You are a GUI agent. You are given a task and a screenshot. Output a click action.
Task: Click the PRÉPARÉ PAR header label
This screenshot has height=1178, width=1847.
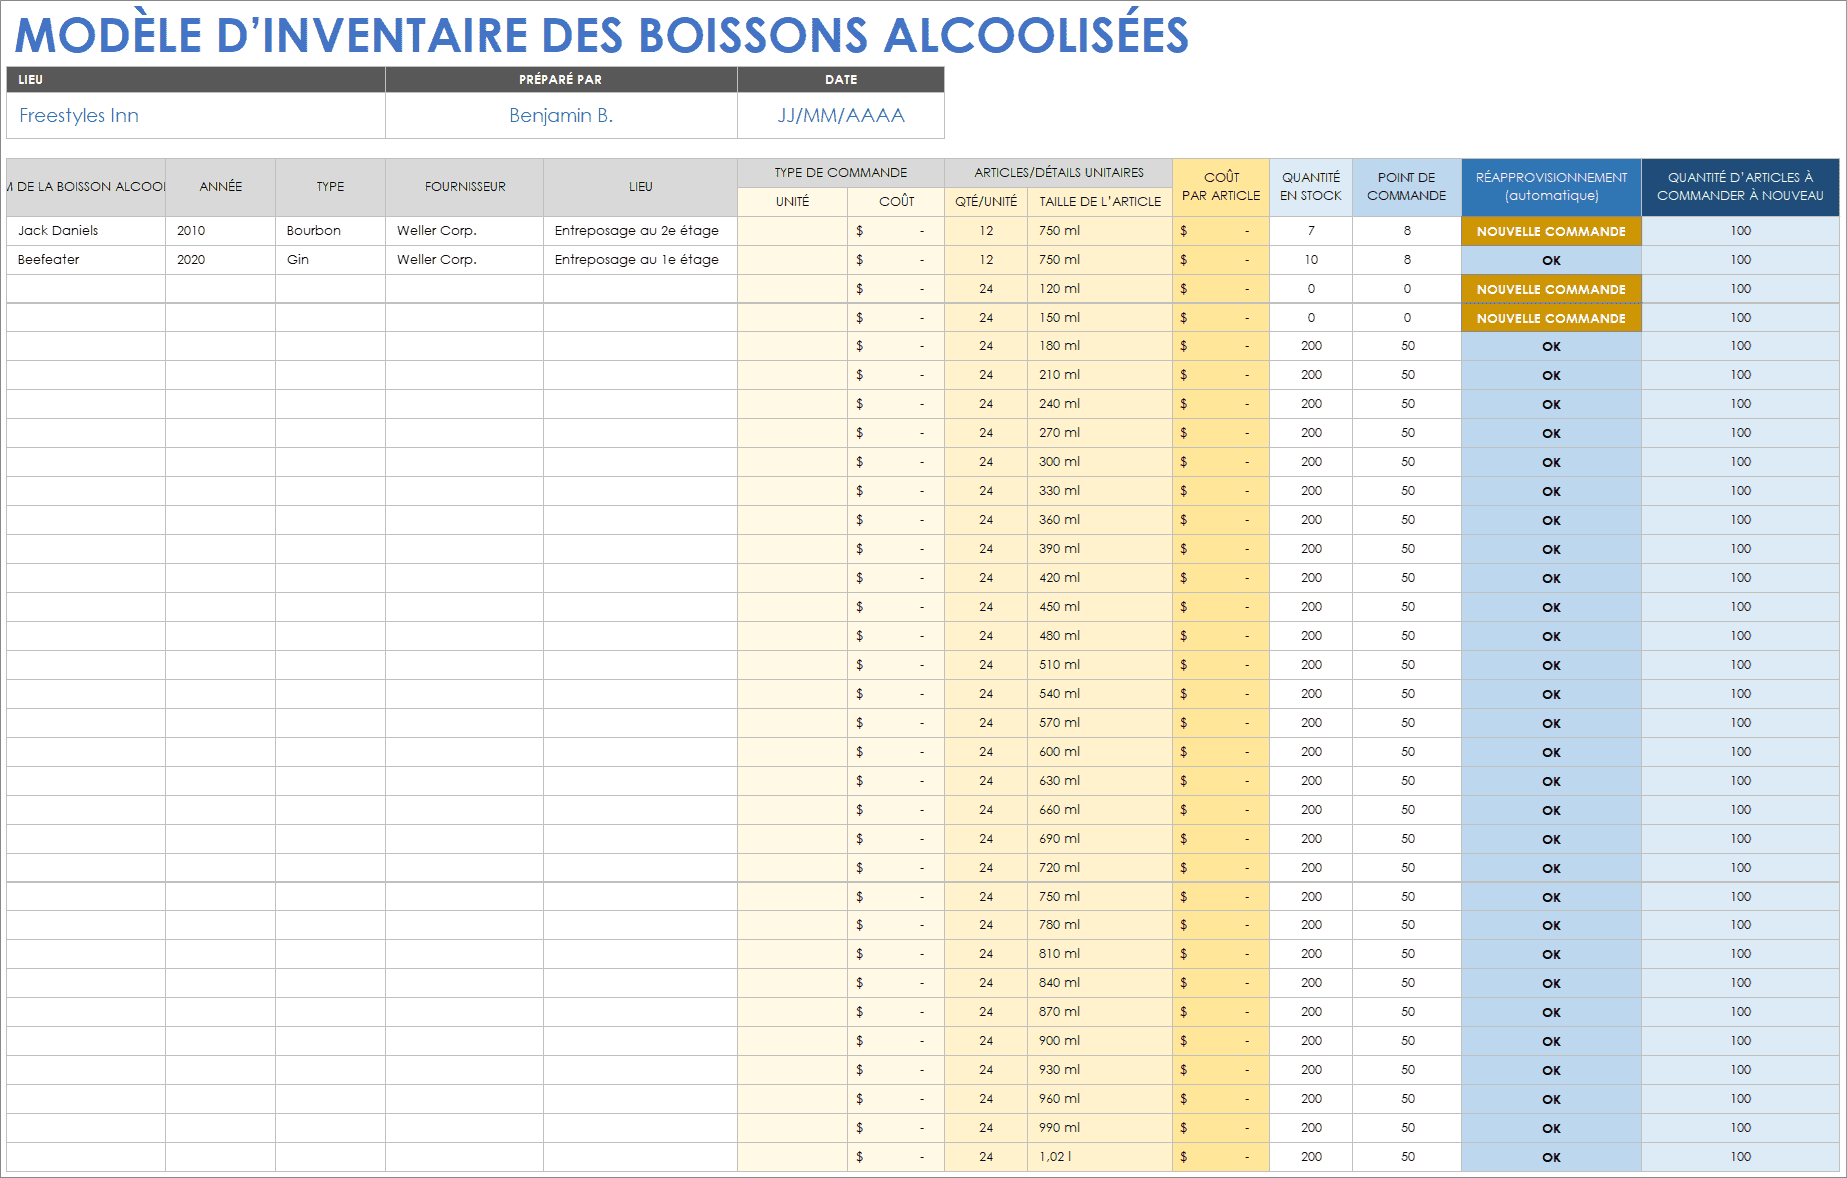pos(561,80)
